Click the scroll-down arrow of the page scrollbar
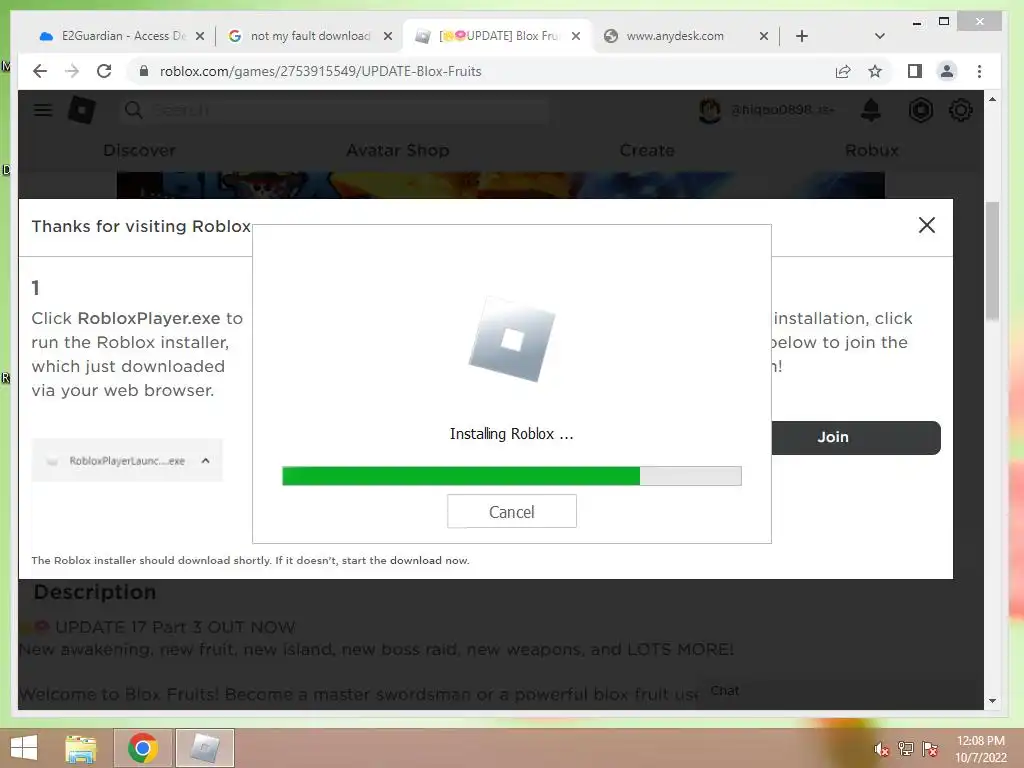Screen dimensions: 1024x768 (992, 701)
